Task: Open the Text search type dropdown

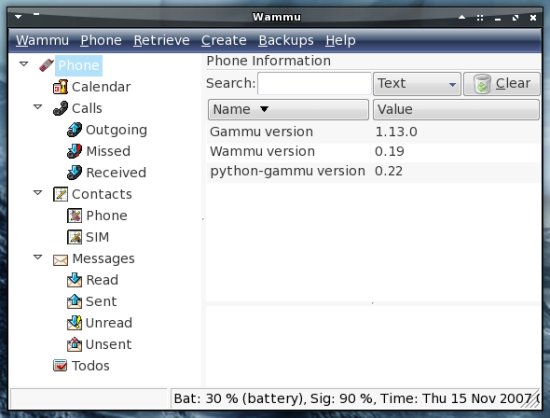Action: 417,84
